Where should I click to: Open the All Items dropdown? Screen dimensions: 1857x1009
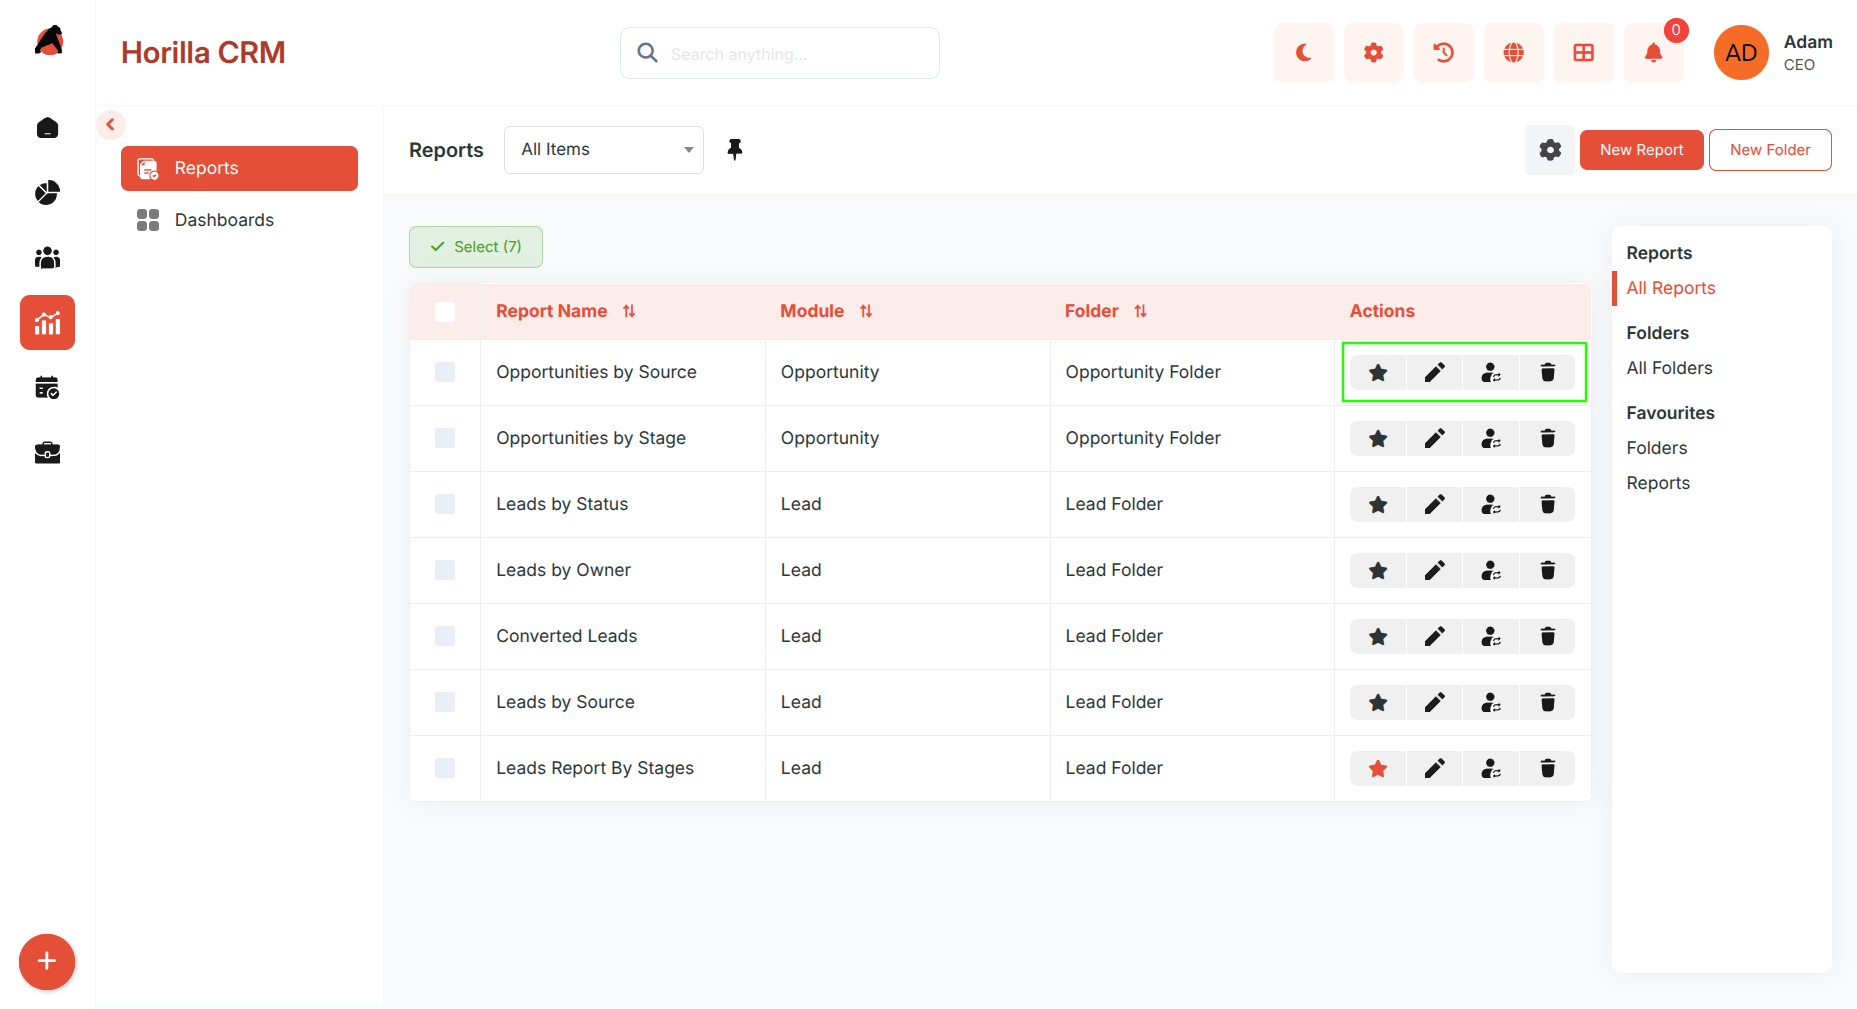(x=604, y=150)
